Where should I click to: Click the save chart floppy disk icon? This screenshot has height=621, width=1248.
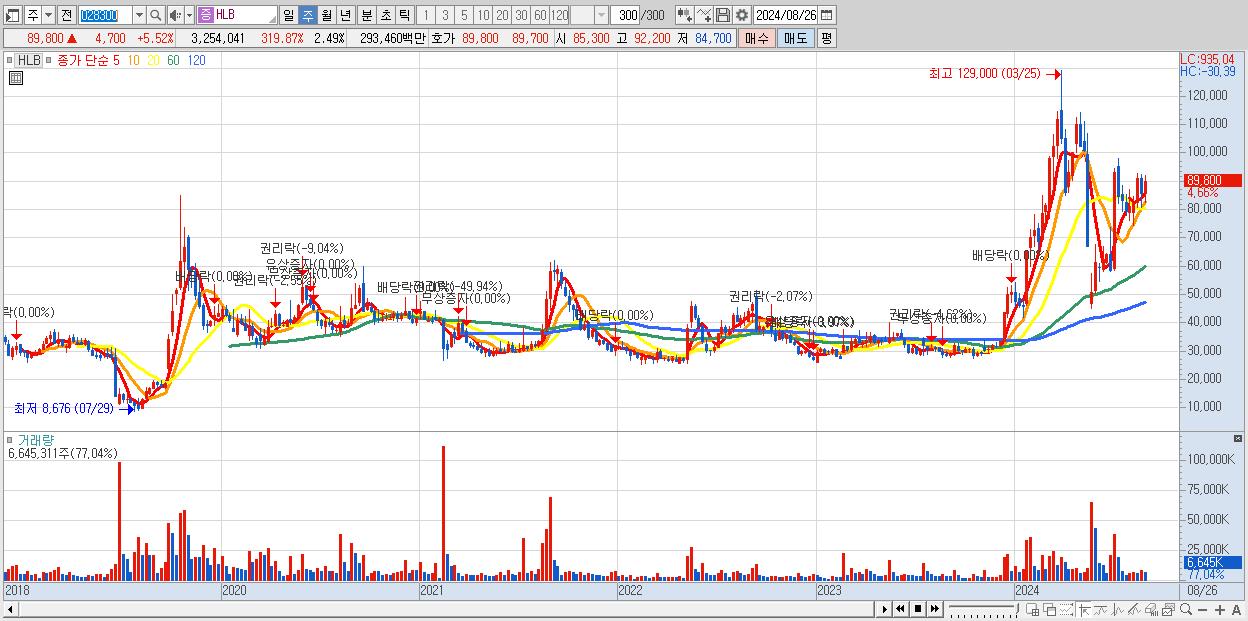723,15
